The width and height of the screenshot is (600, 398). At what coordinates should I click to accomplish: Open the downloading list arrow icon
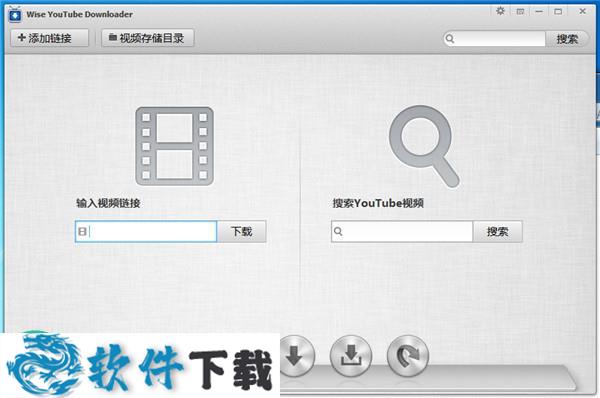click(295, 356)
